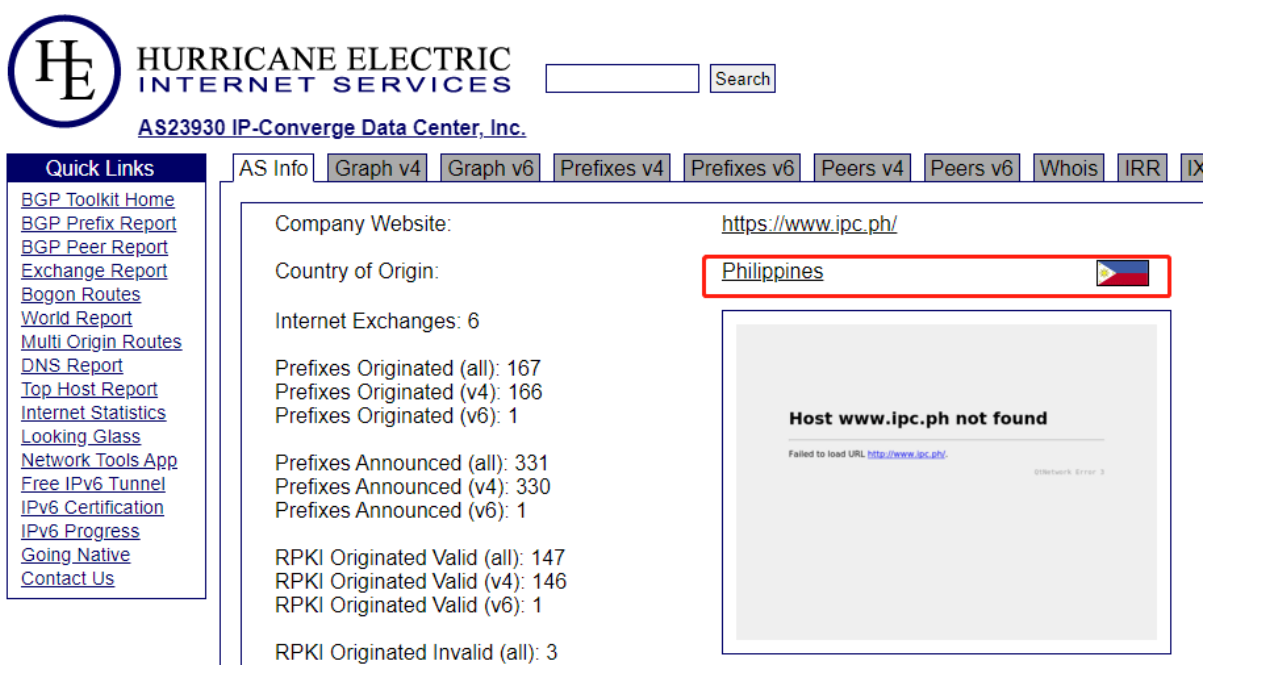Open the Prefixes v6 tab

(x=742, y=168)
